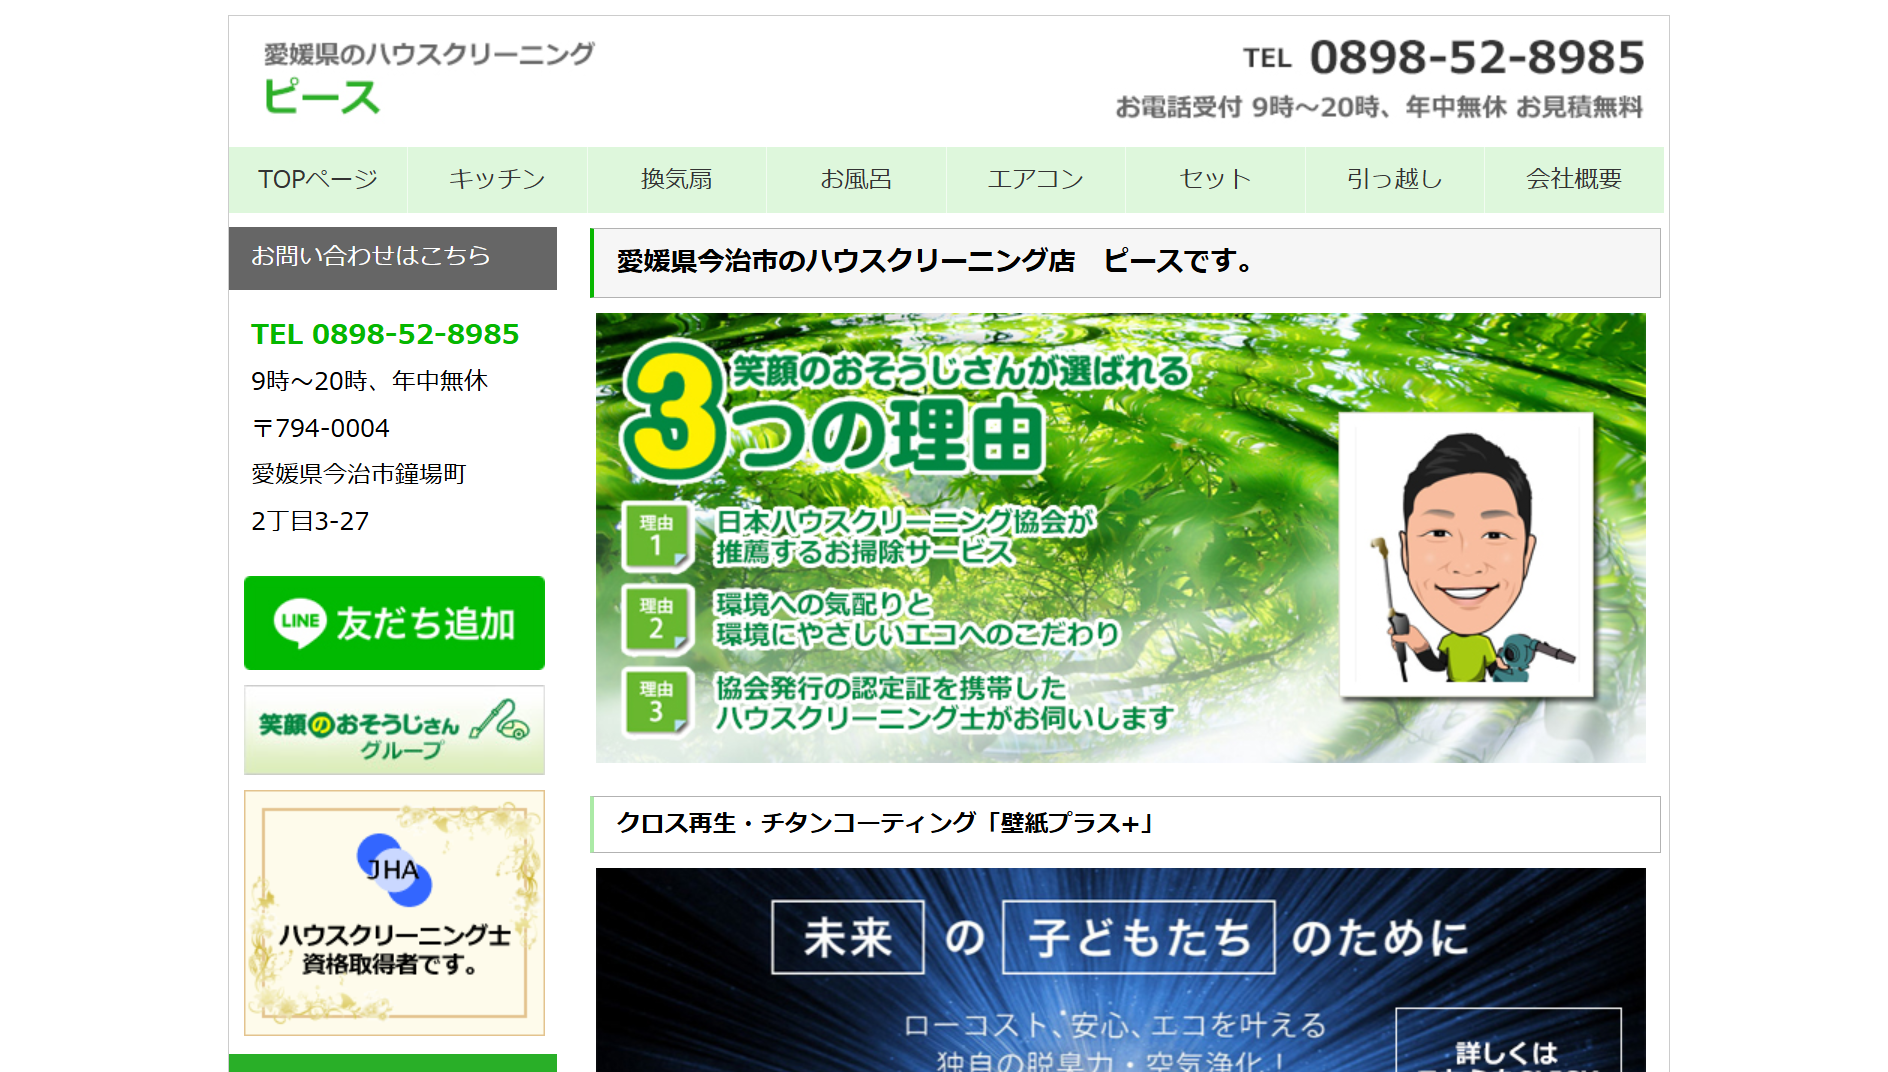The width and height of the screenshot is (1888, 1072).
Task: Open the 笑顔のおそうじさんグループ banner
Action: (x=394, y=730)
